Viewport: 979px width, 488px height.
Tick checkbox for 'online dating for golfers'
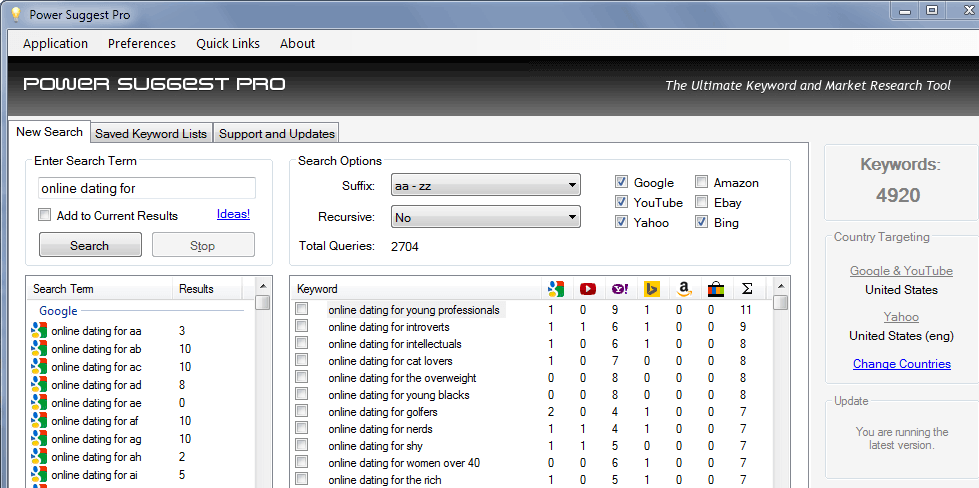tap(302, 411)
